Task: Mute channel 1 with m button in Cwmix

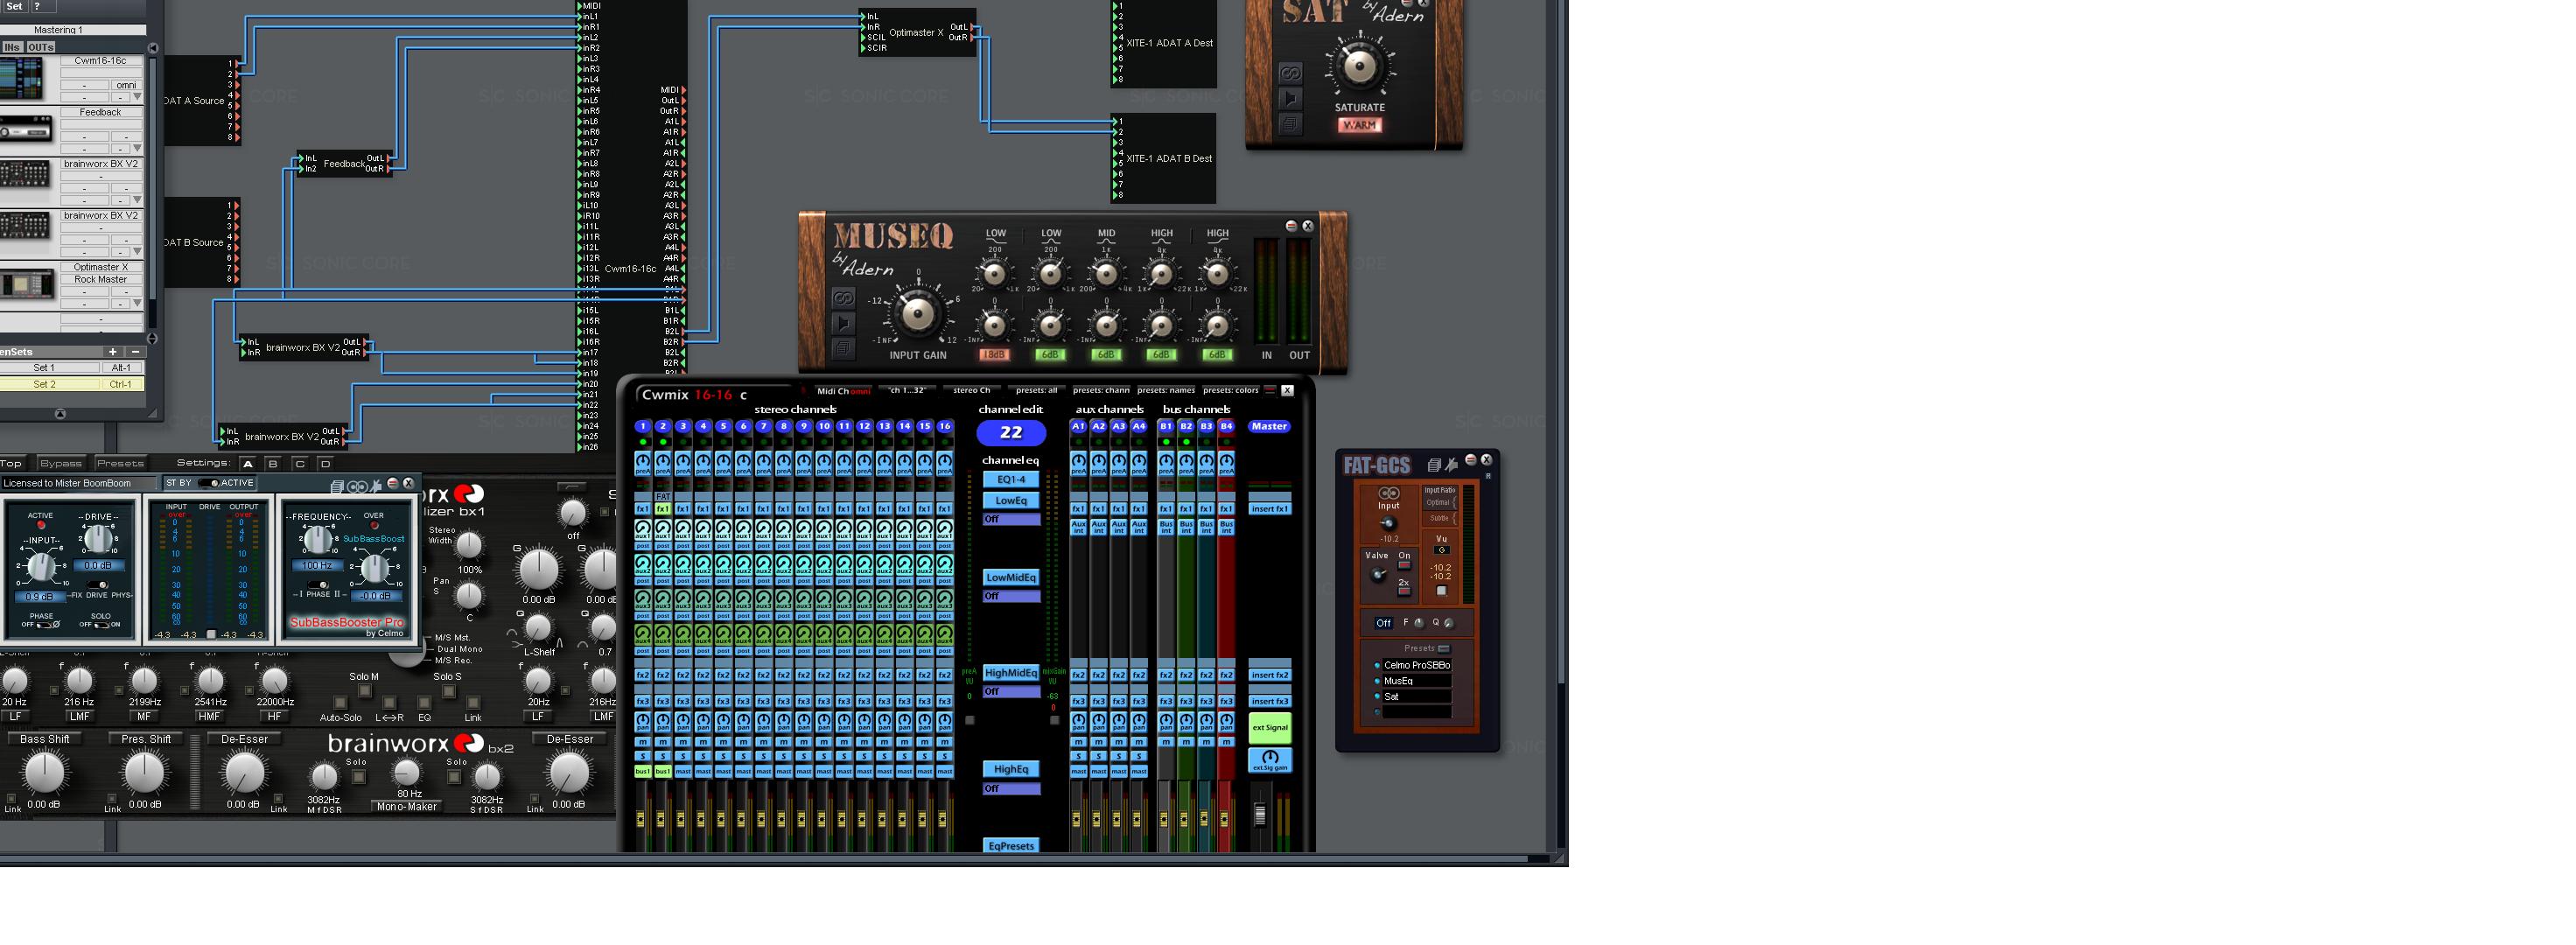Action: (x=643, y=742)
